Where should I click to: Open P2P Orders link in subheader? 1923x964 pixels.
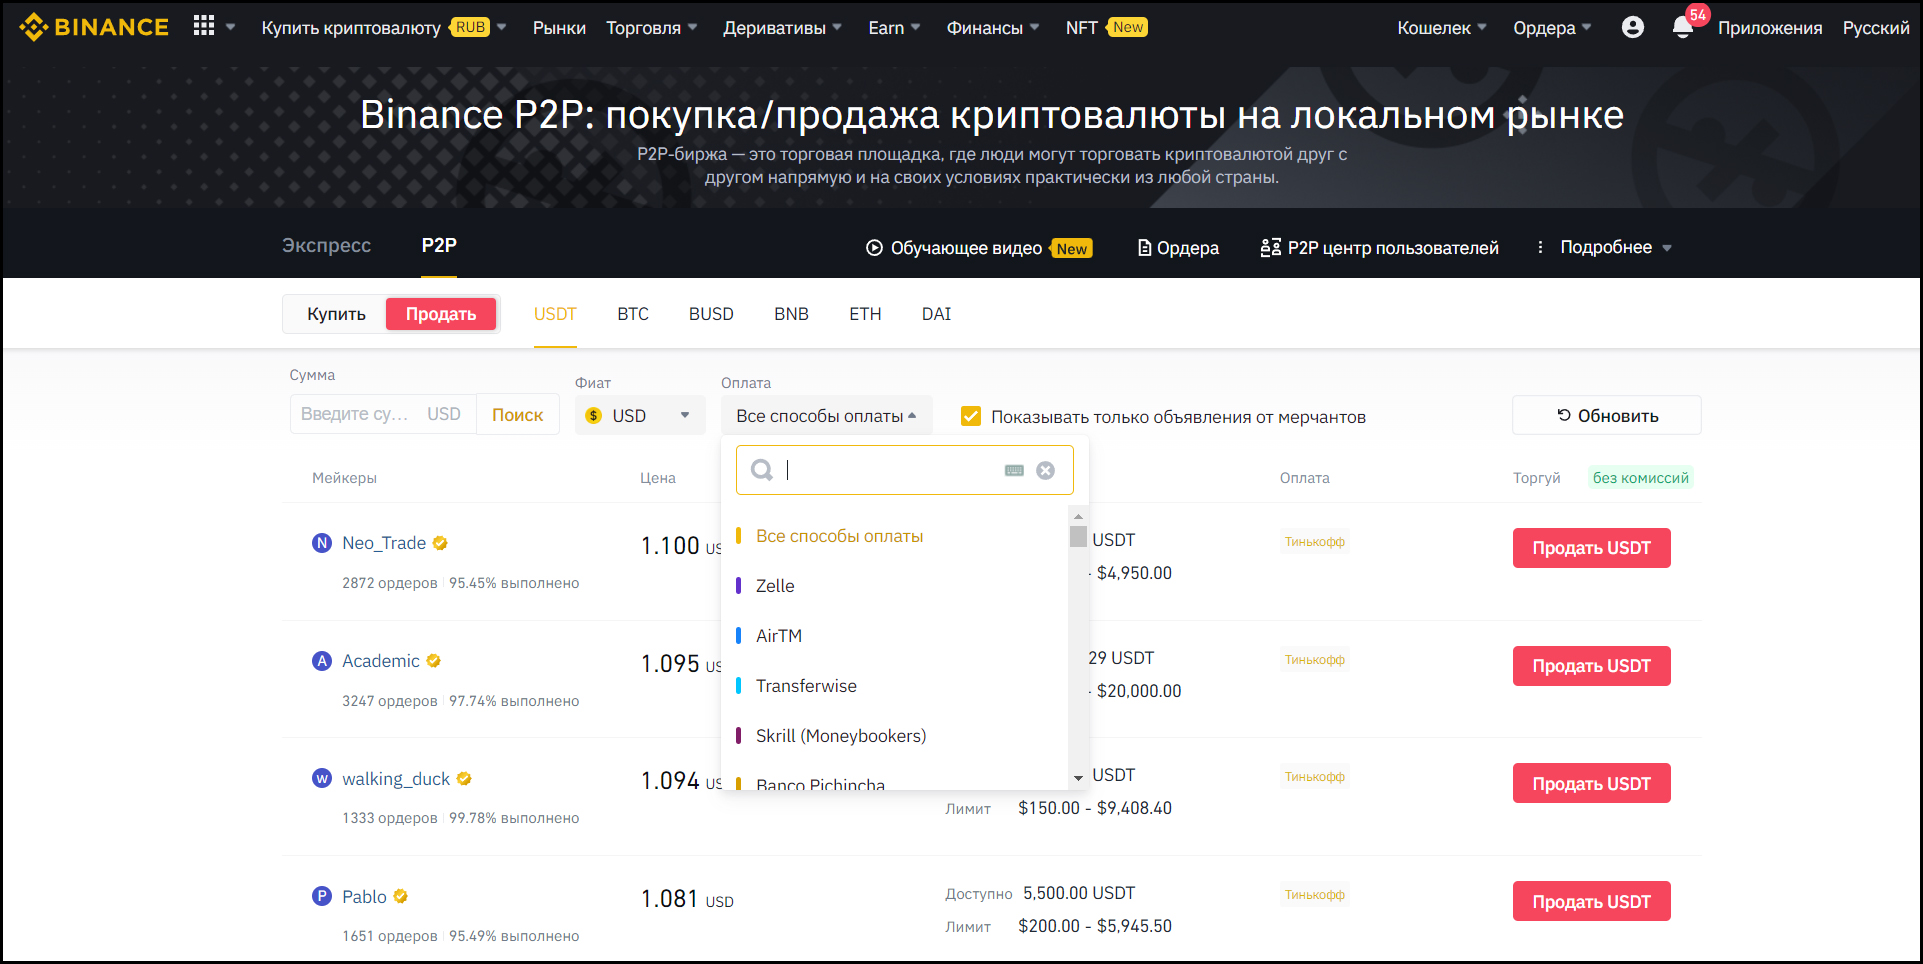pos(1178,248)
